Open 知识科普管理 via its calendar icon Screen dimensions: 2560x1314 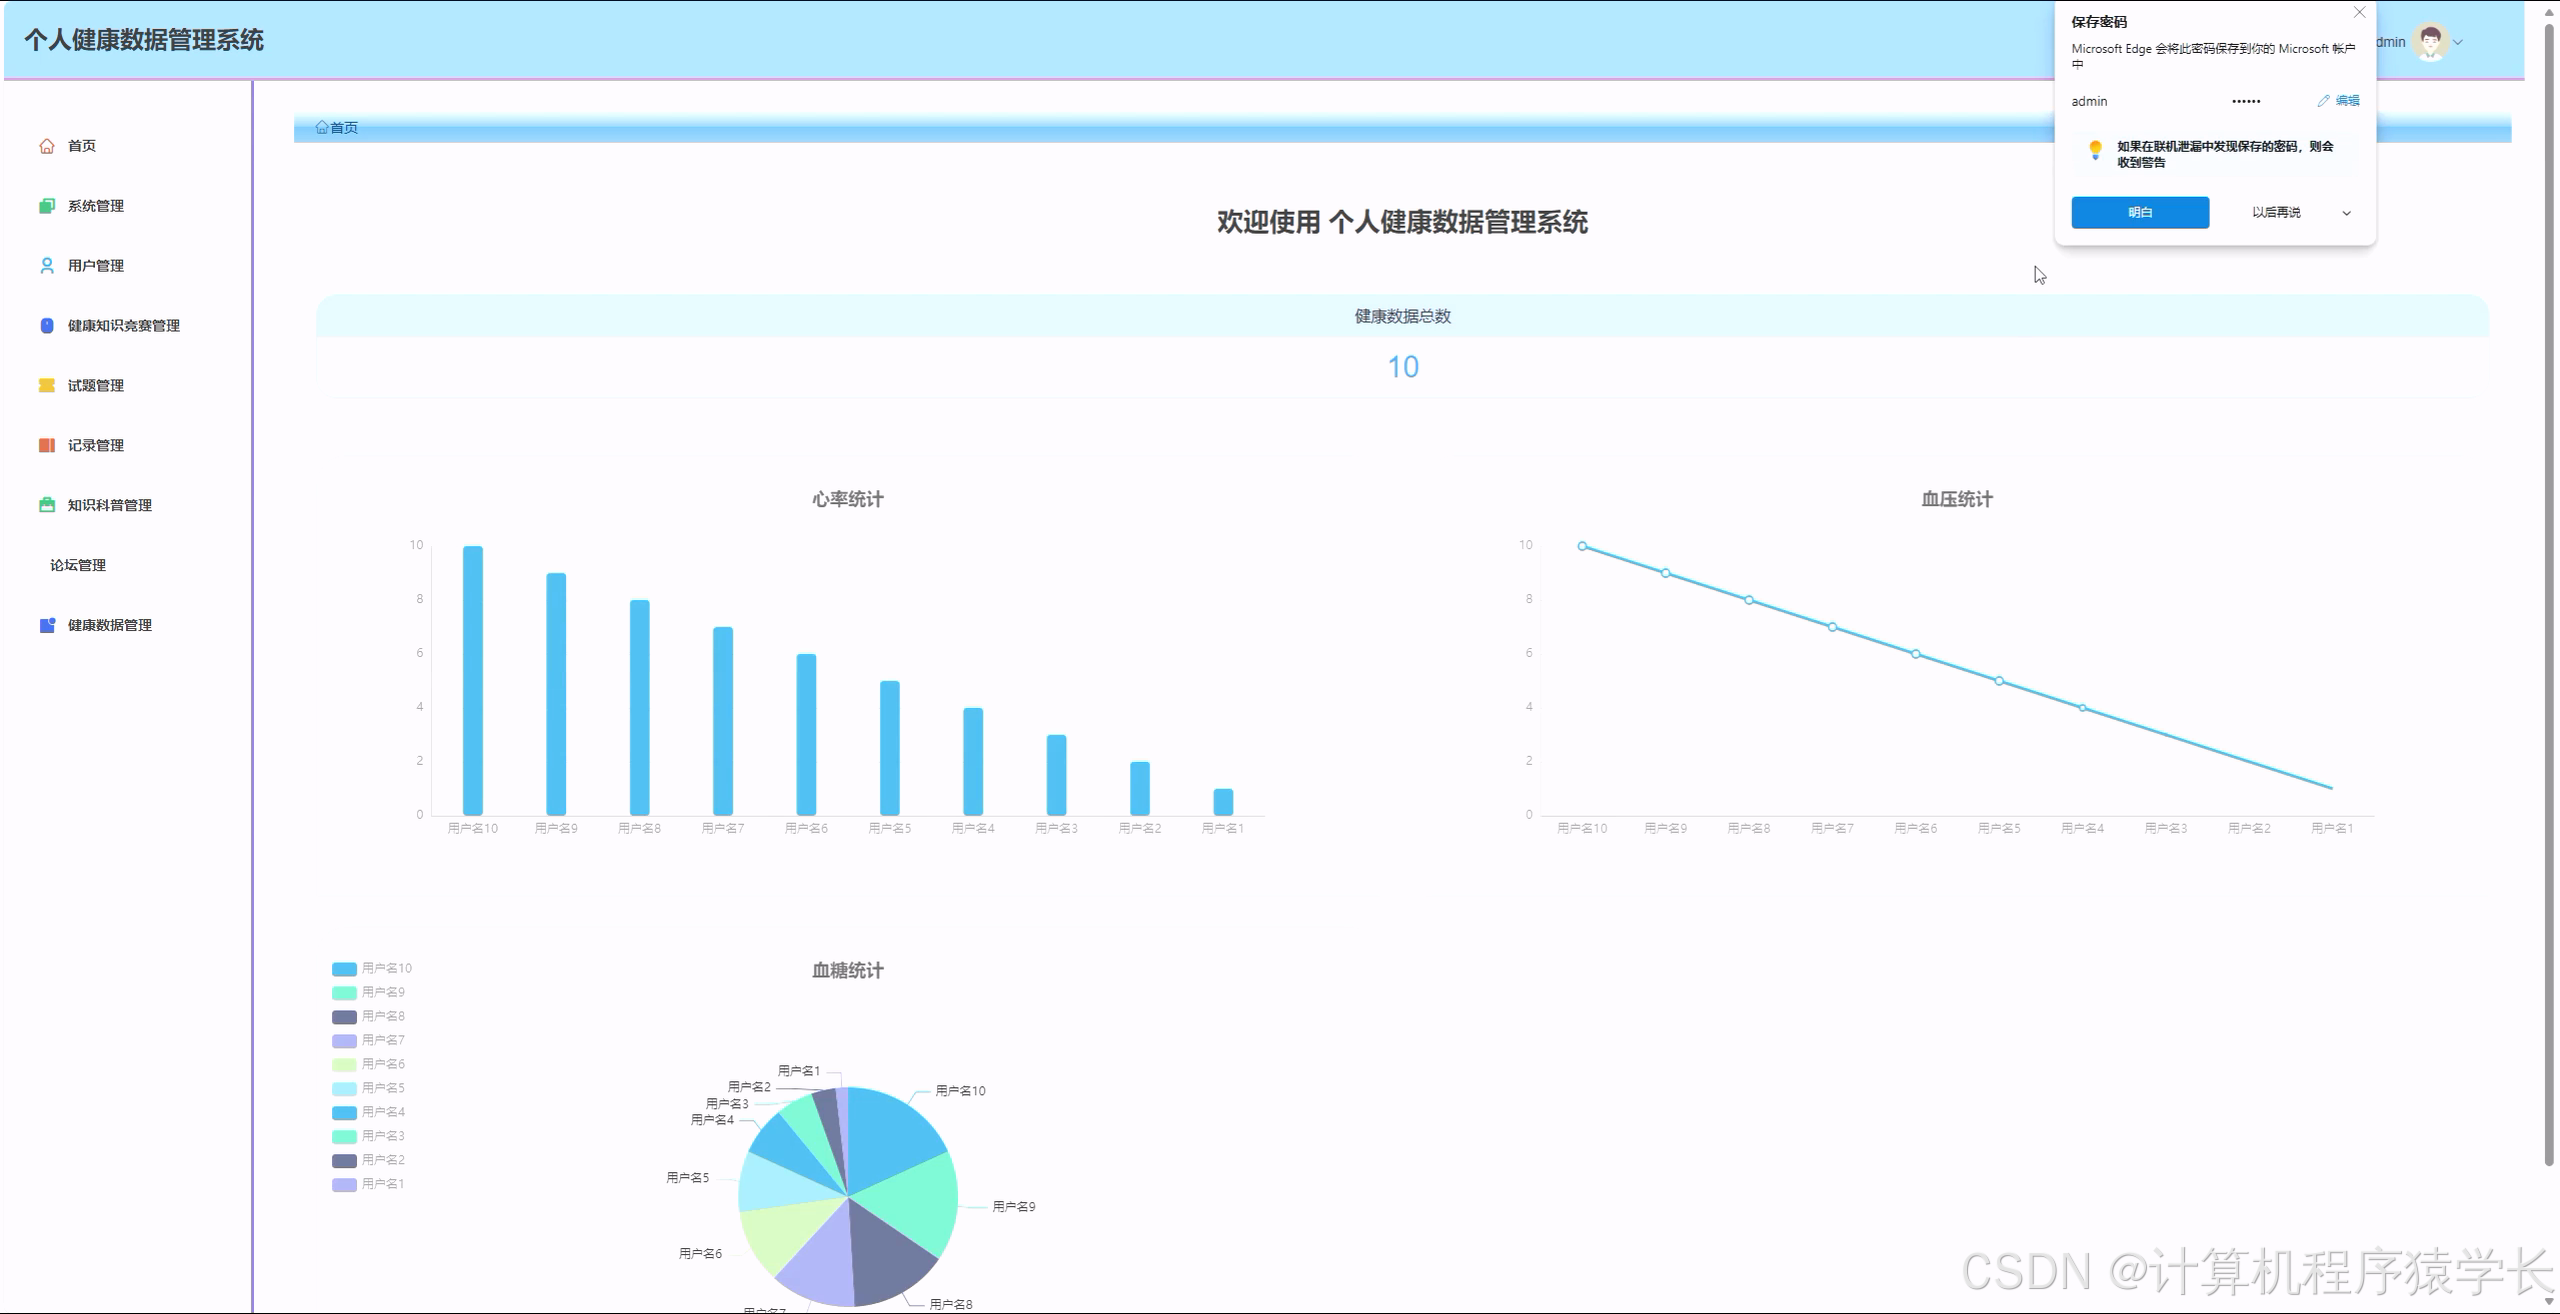click(47, 505)
